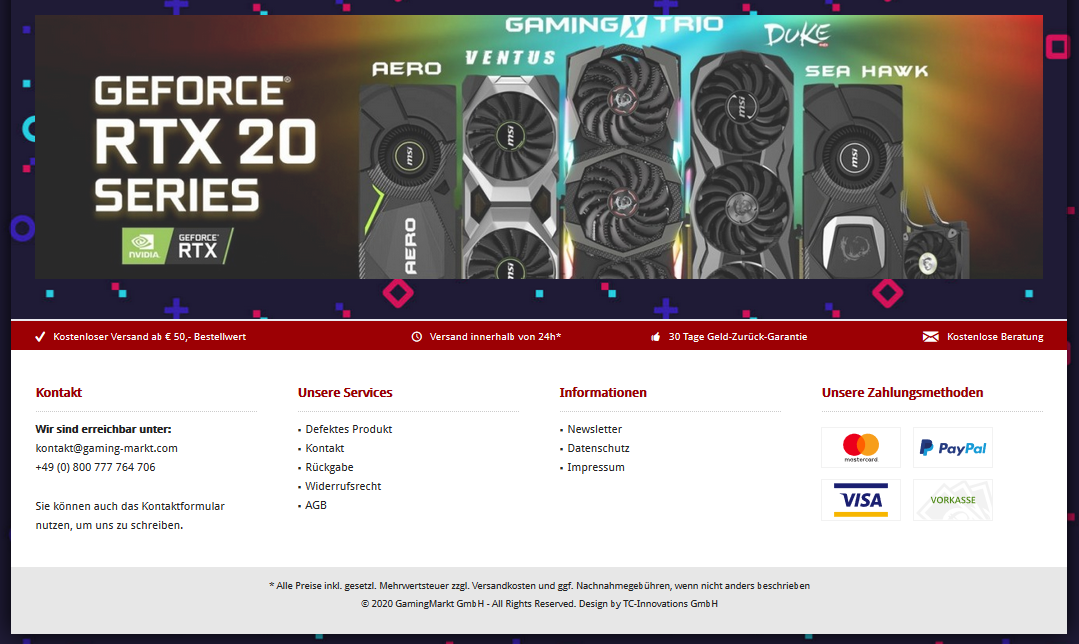This screenshot has width=1079, height=644.
Task: Click thumbs-up icon beside Geld-Zurück-Garantie
Action: (x=655, y=336)
